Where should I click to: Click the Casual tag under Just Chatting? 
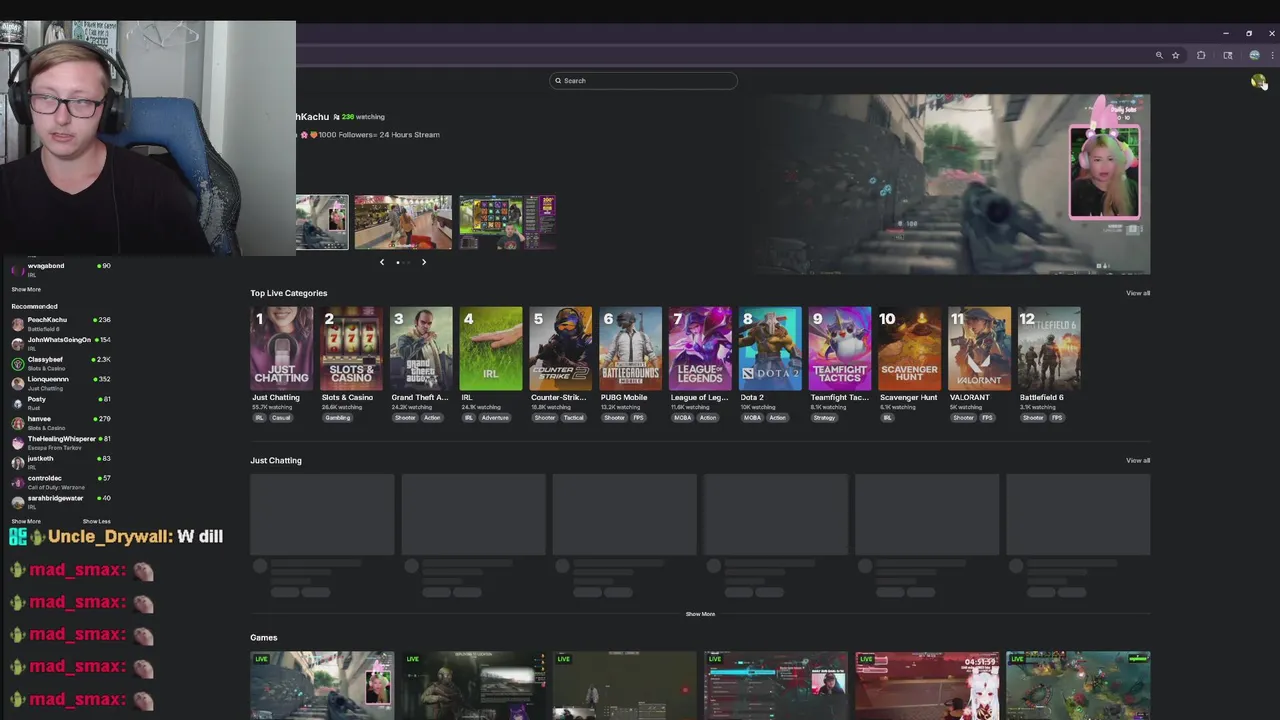click(281, 418)
